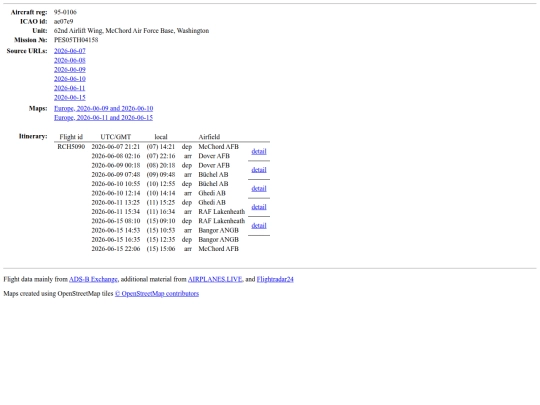Click UTC time 2026-06-09 00:18
540x405 pixels.
[116, 165]
